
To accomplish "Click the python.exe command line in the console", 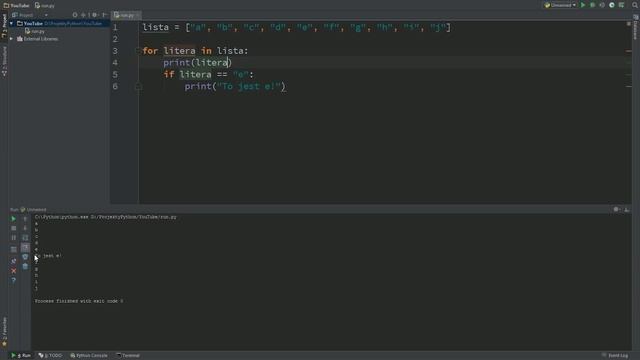I will [106, 217].
